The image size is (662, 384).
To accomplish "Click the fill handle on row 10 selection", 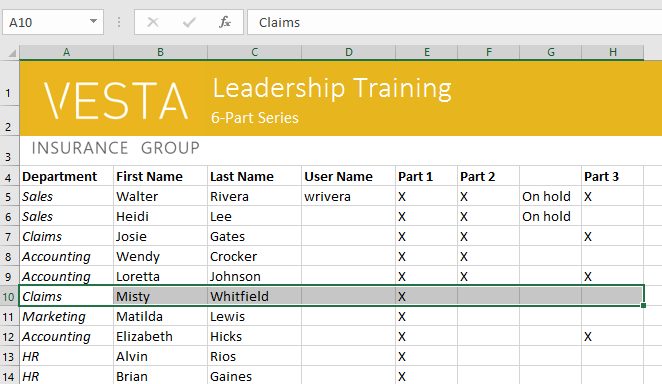I will [x=643, y=305].
